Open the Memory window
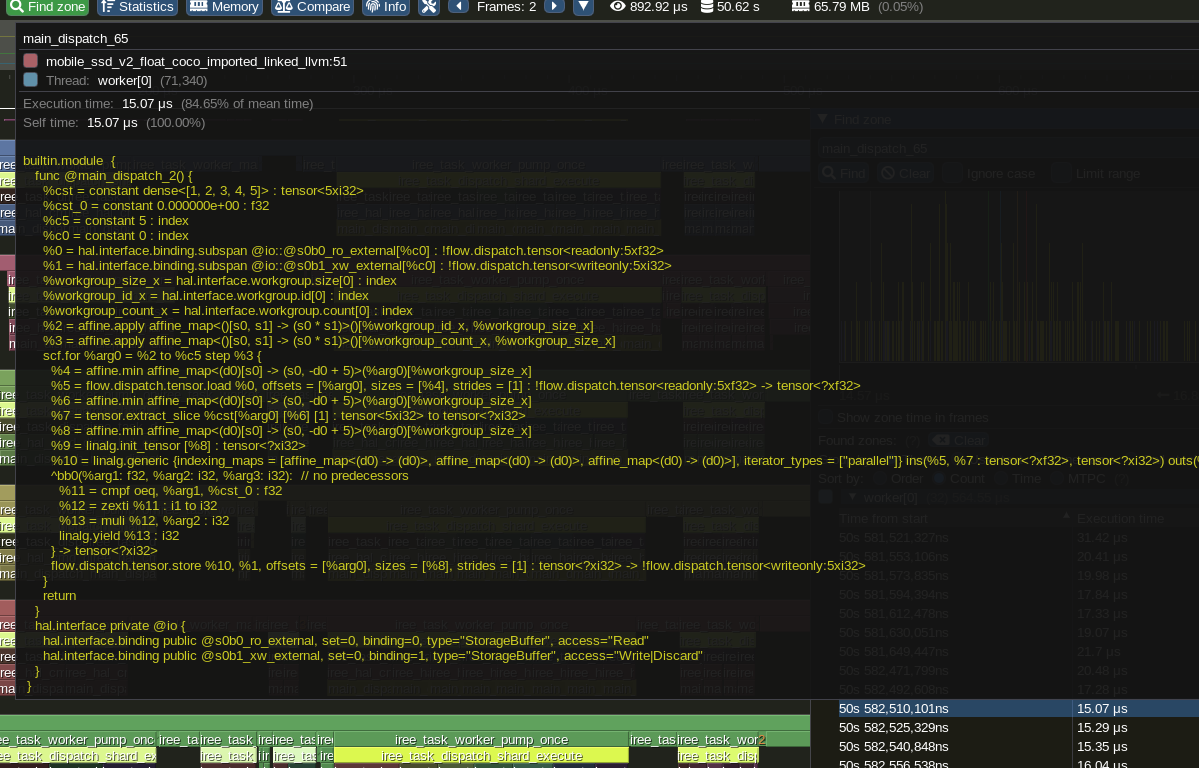Screen dimensions: 1199x768 pyautogui.click(x=224, y=7)
